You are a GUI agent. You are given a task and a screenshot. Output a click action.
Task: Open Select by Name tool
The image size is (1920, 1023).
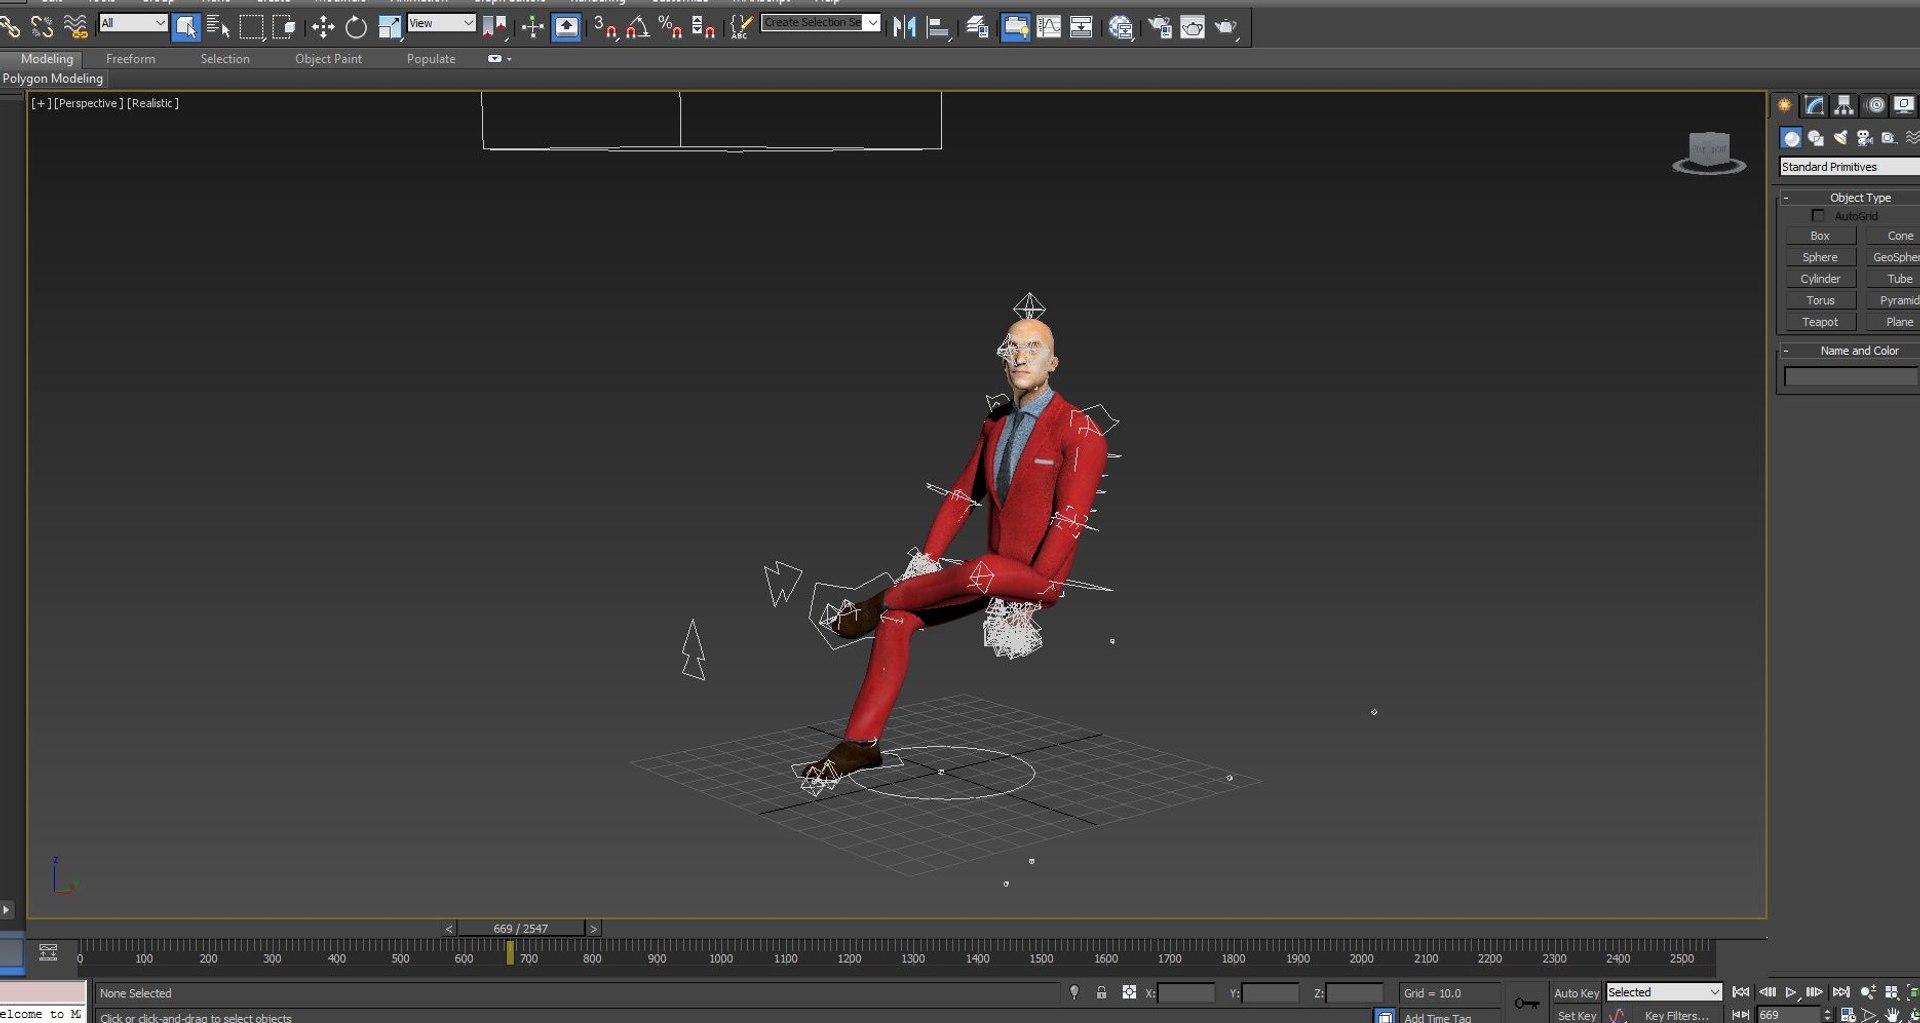coord(217,27)
